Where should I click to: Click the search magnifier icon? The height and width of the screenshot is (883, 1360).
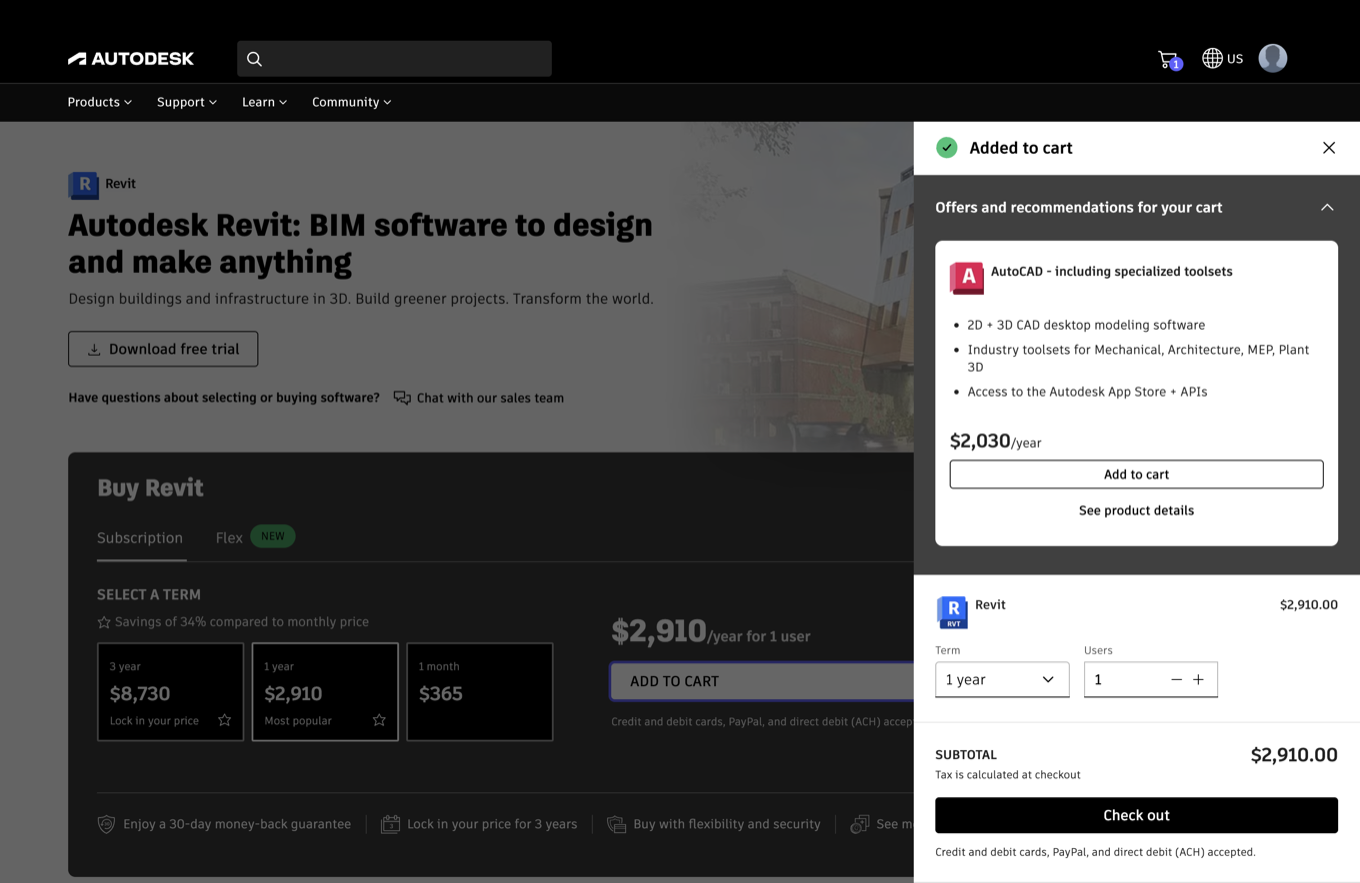point(255,59)
